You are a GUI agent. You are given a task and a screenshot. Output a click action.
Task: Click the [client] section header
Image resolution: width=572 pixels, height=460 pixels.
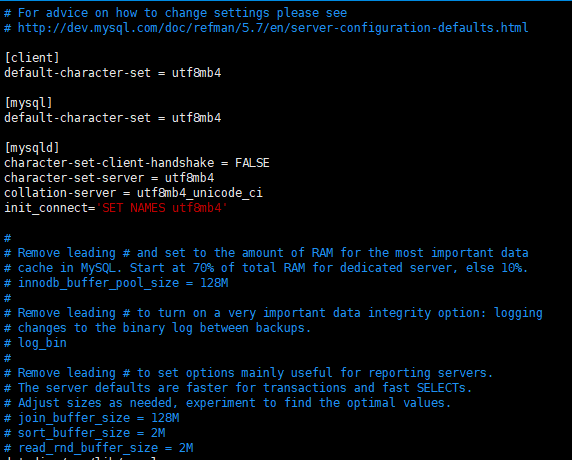click(x=32, y=58)
